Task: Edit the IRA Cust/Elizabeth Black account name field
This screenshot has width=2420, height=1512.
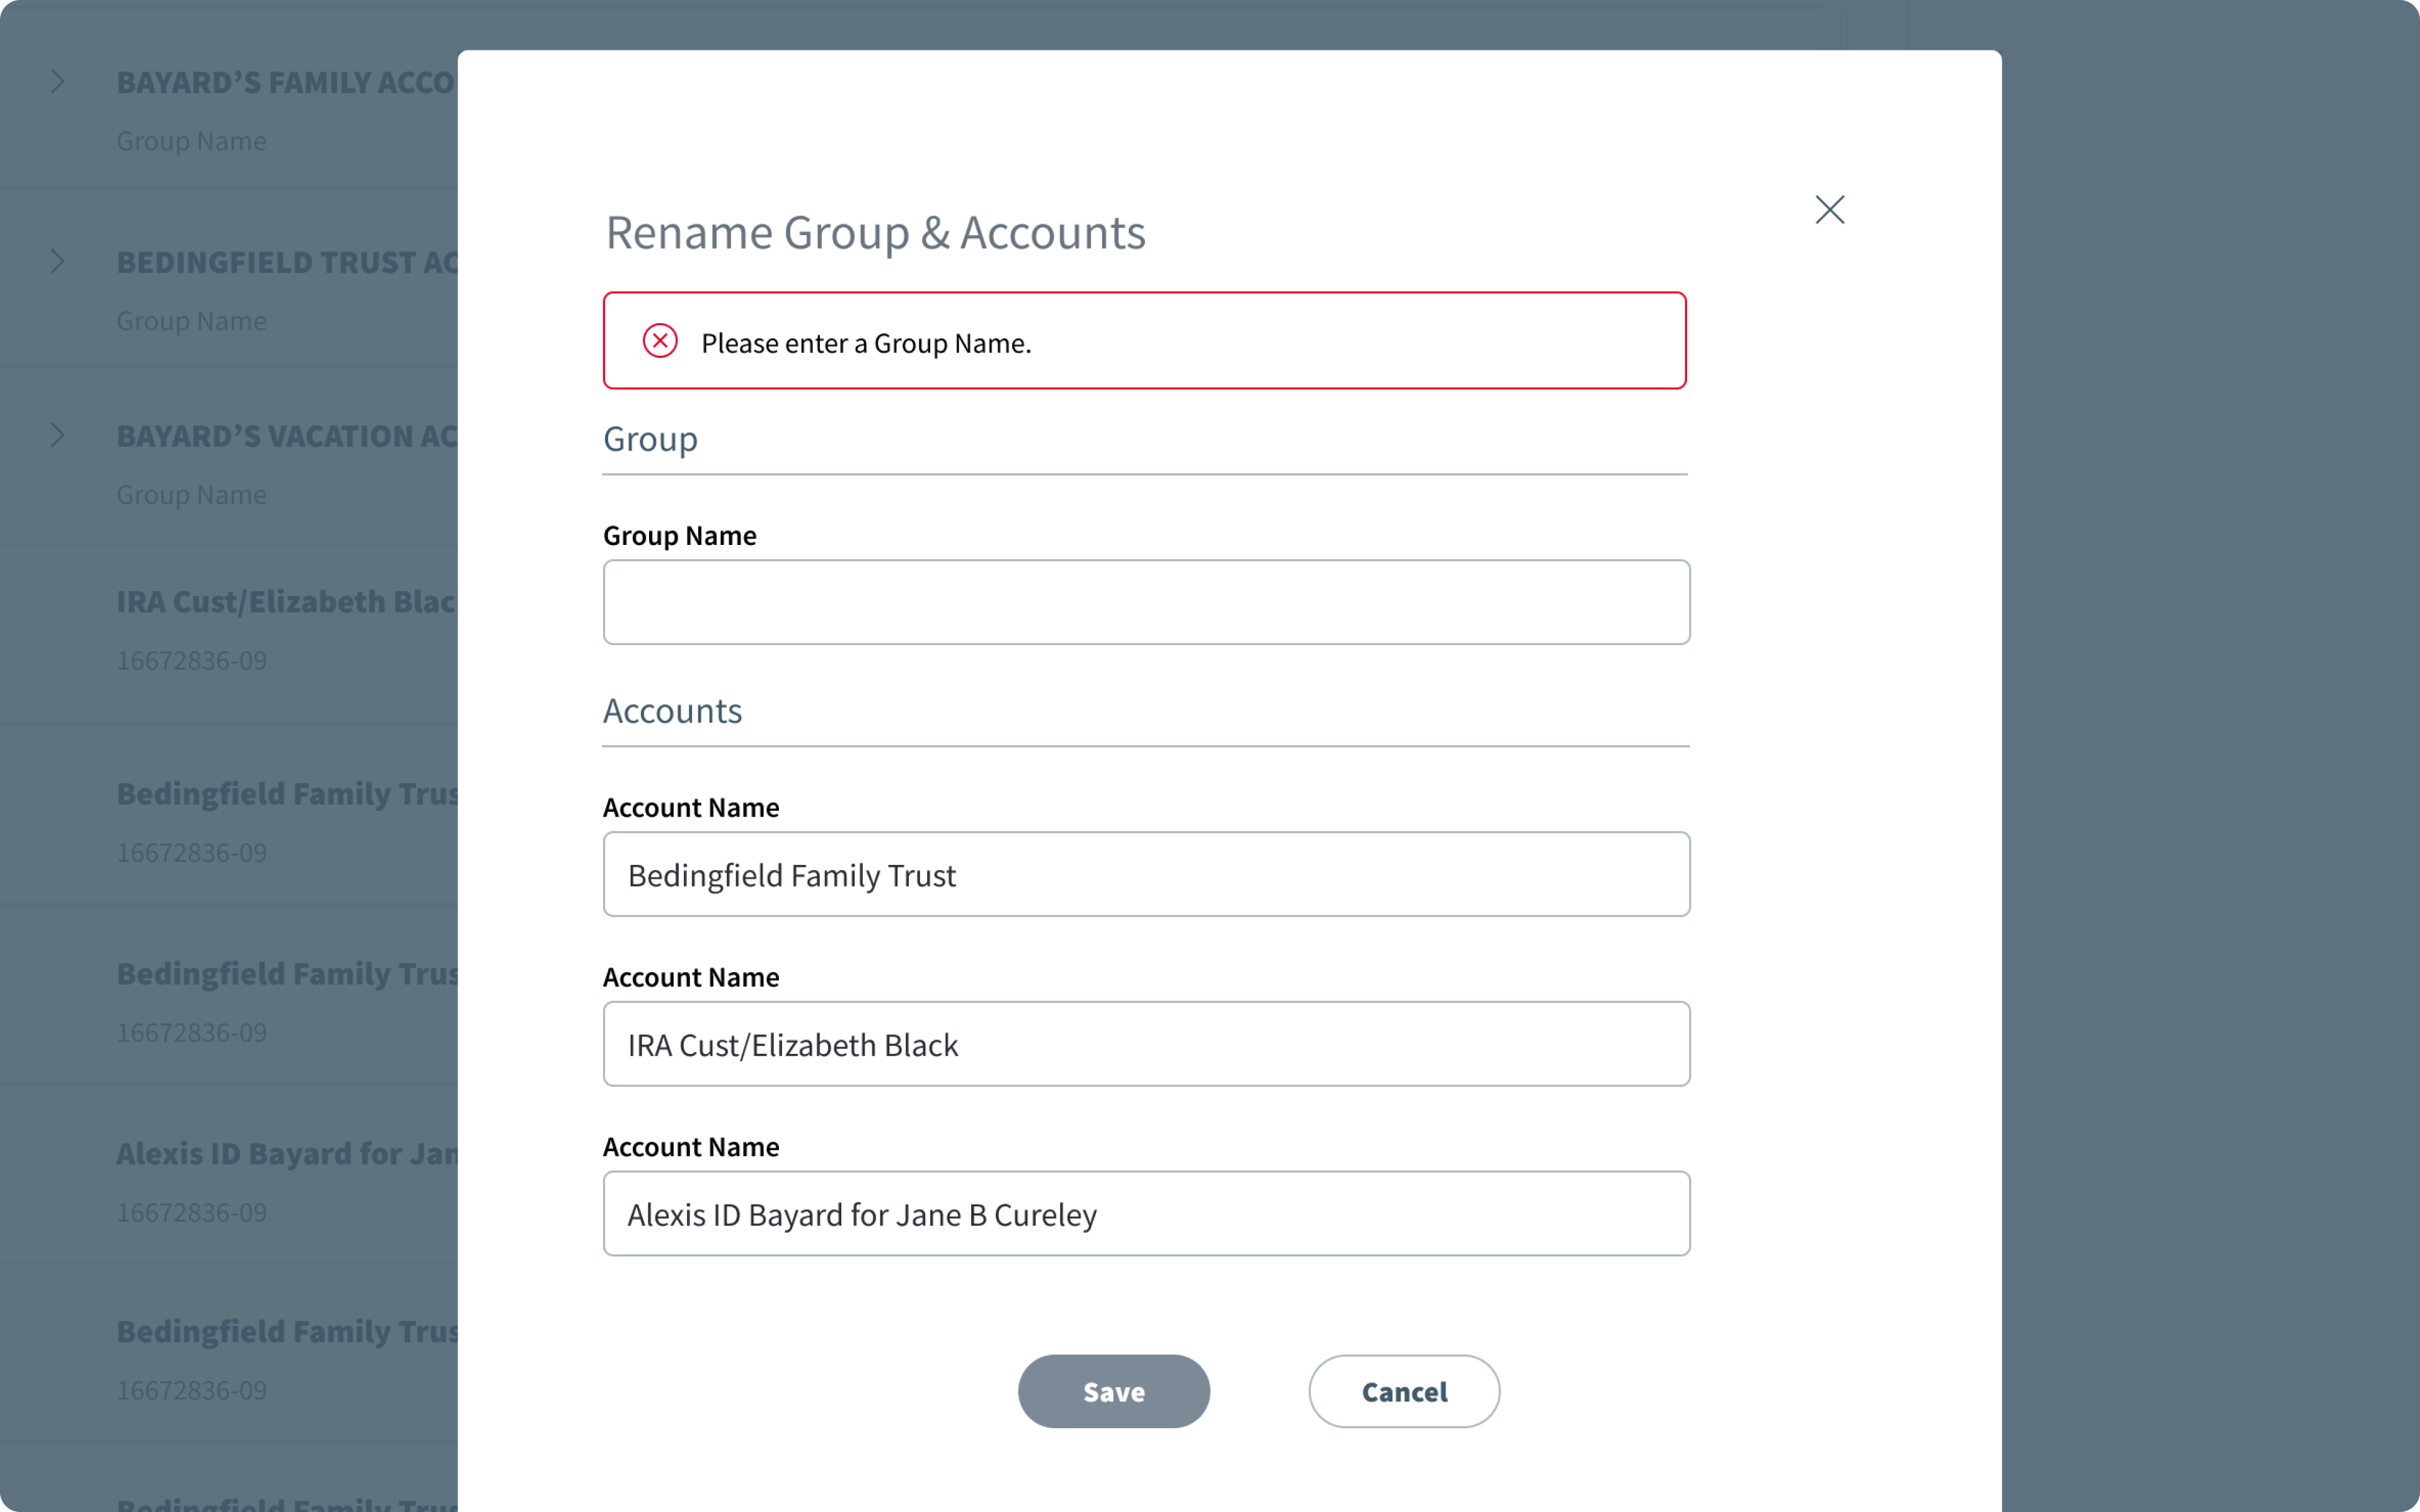Action: pos(1146,1044)
